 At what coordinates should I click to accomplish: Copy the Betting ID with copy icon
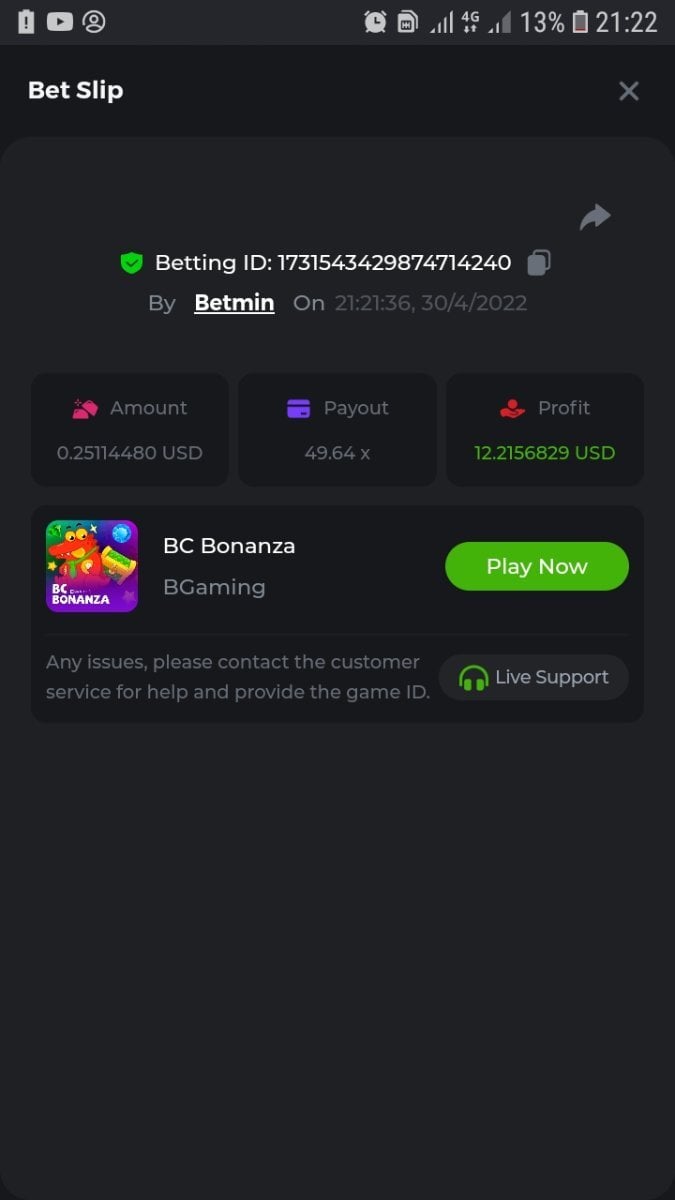539,263
